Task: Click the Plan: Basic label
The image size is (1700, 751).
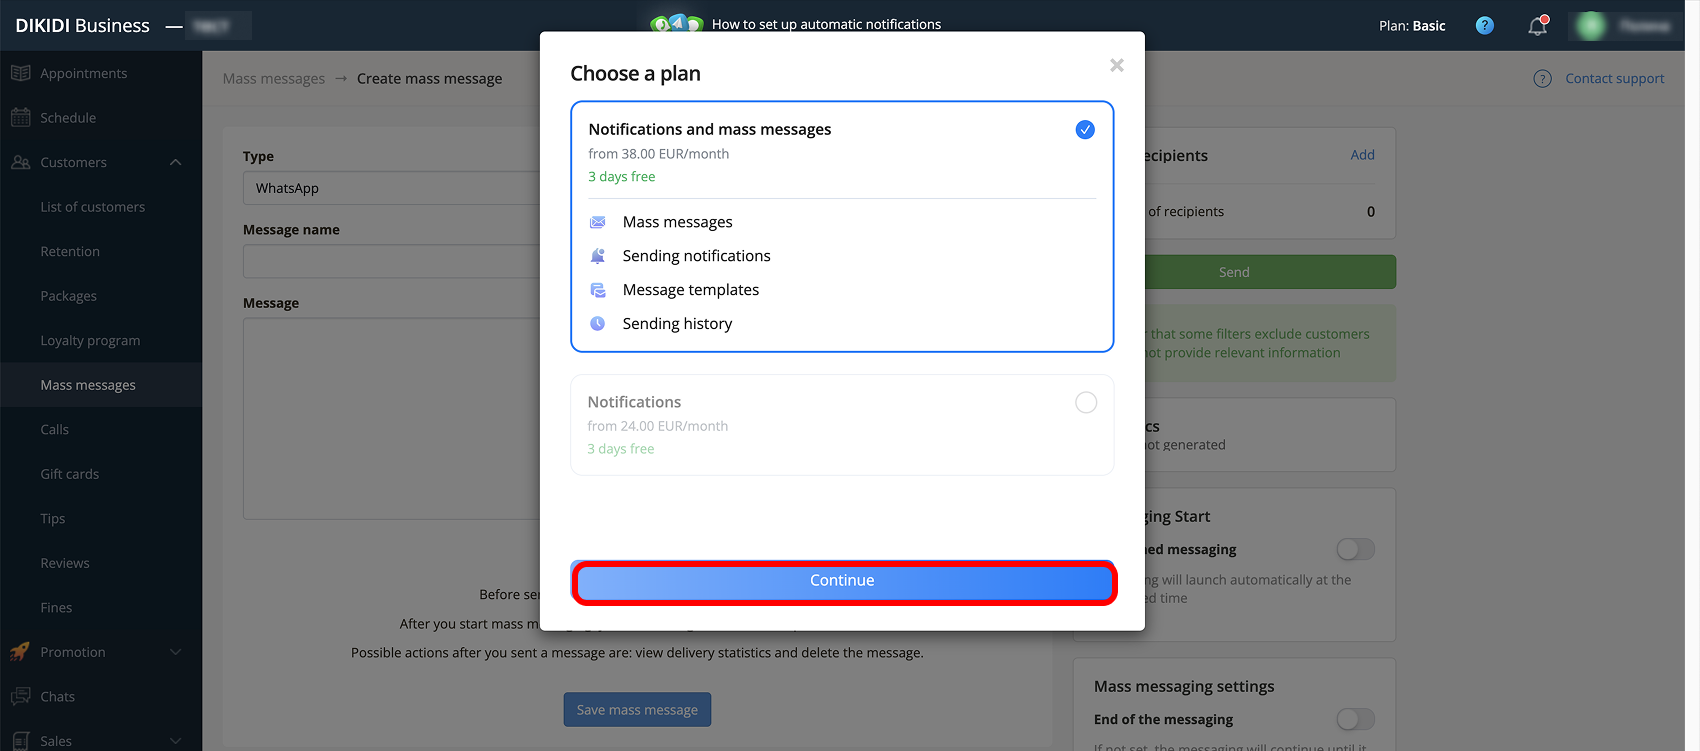Action: pos(1412,26)
